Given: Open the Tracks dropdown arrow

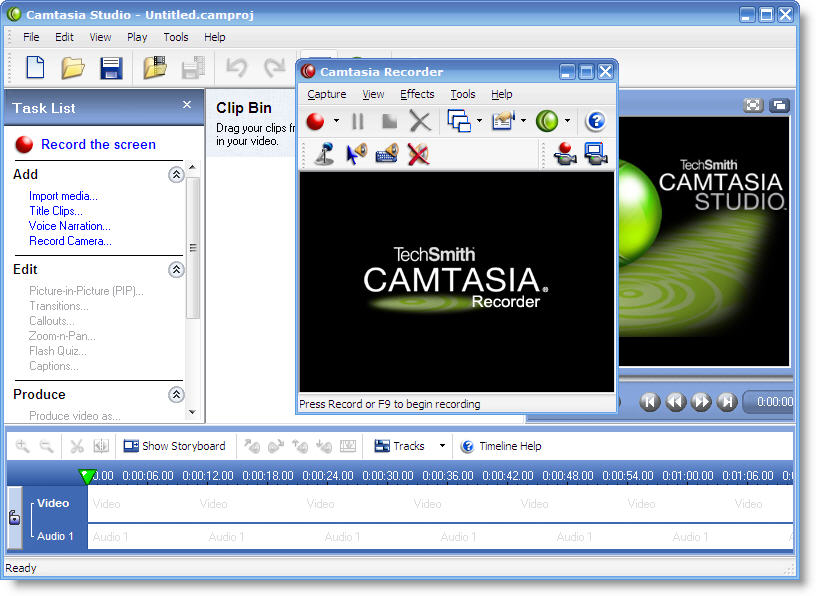Looking at the screenshot, I should coord(442,446).
